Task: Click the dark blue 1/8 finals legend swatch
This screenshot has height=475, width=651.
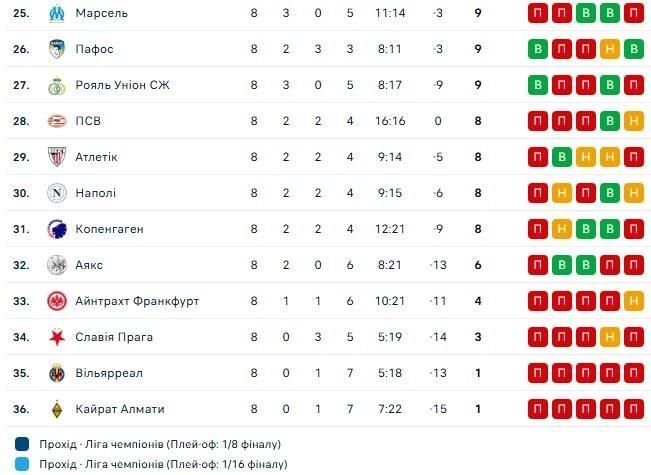Action: 23,444
